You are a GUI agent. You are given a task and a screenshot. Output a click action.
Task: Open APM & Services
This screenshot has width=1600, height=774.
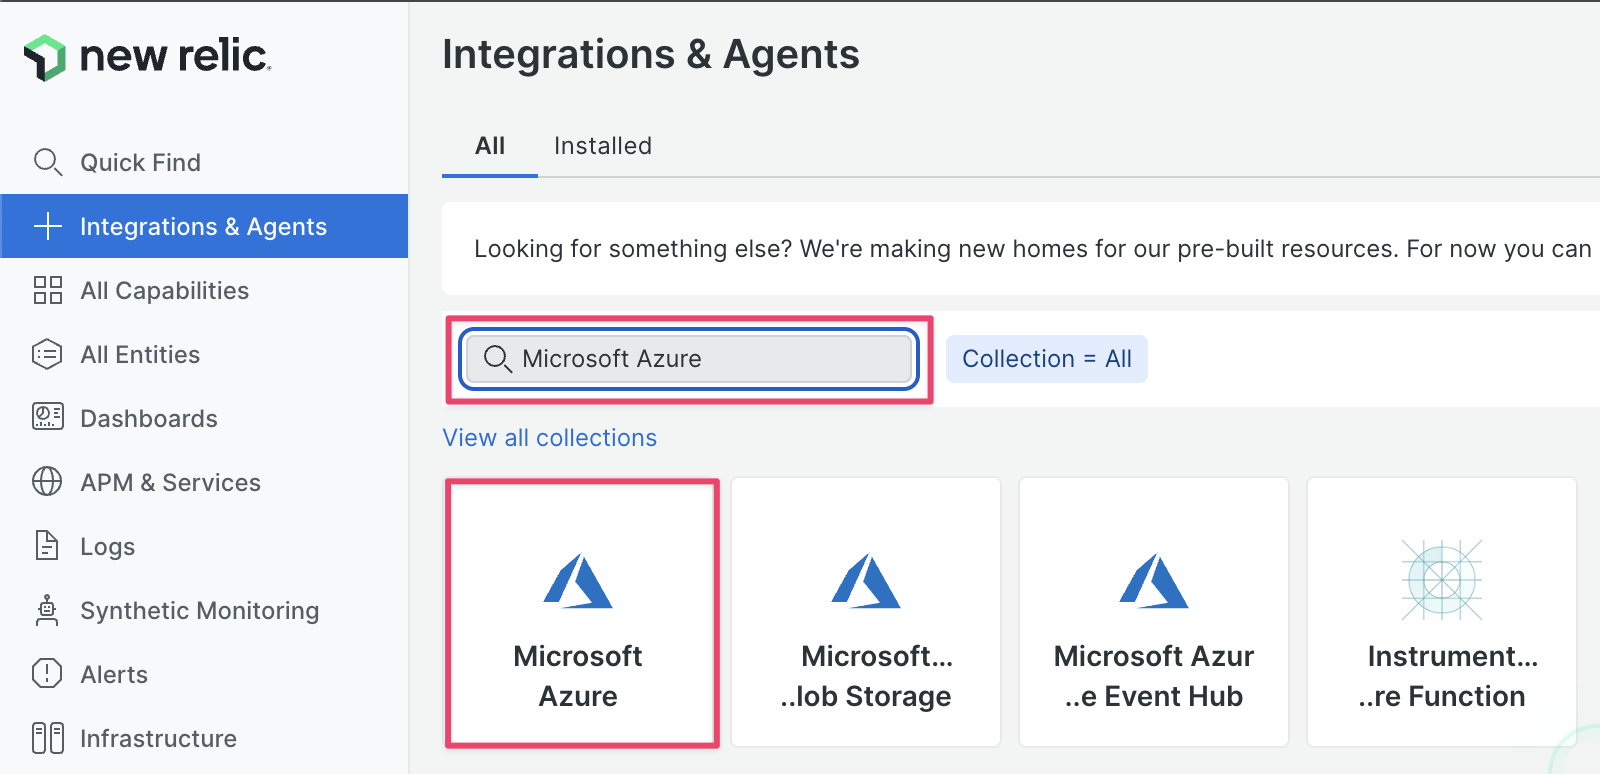170,482
